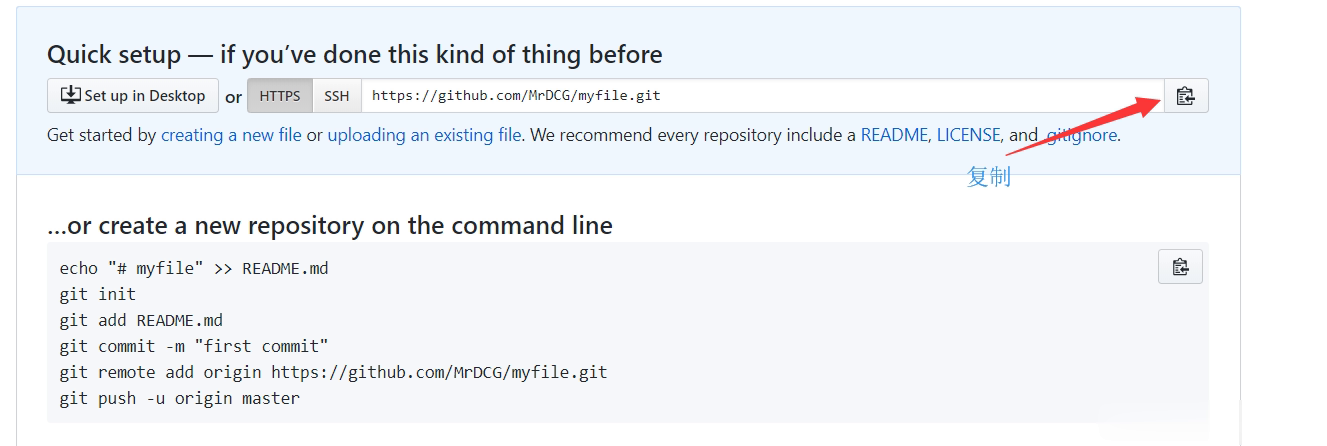Click the git remote add origin line
The width and height of the screenshot is (1327, 446).
[333, 372]
